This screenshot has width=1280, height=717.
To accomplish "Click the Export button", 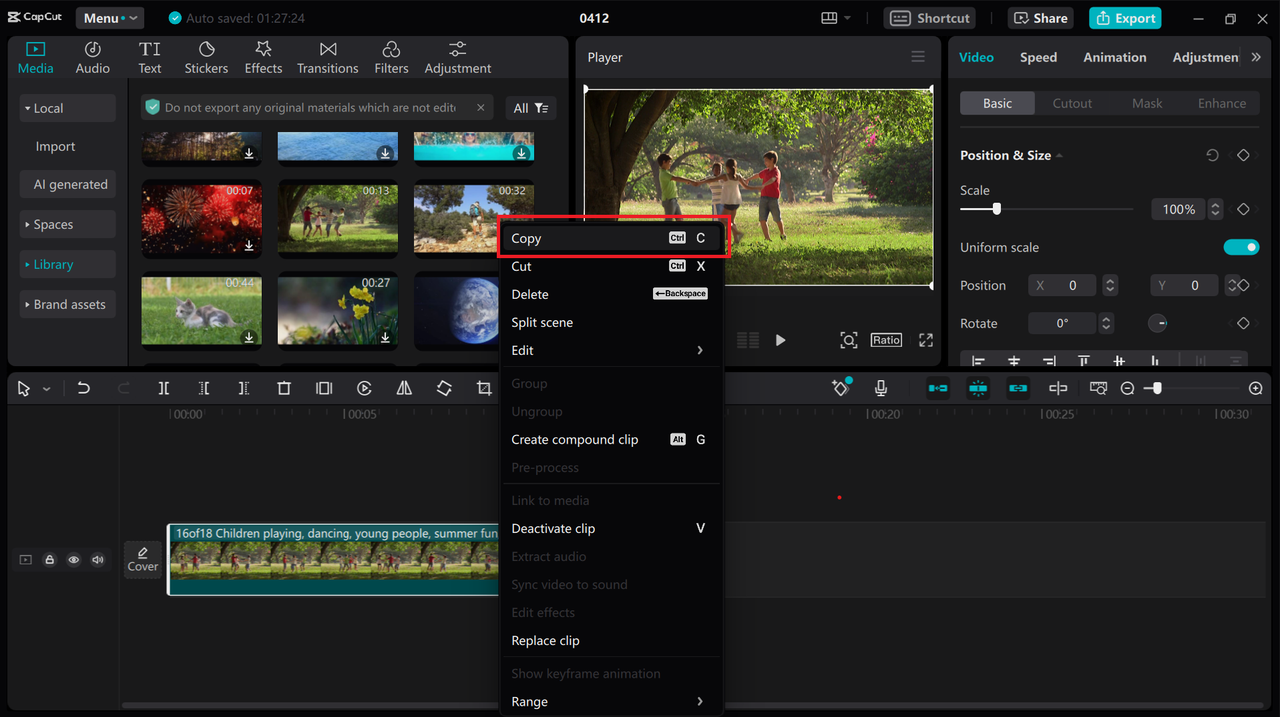I will (1125, 18).
